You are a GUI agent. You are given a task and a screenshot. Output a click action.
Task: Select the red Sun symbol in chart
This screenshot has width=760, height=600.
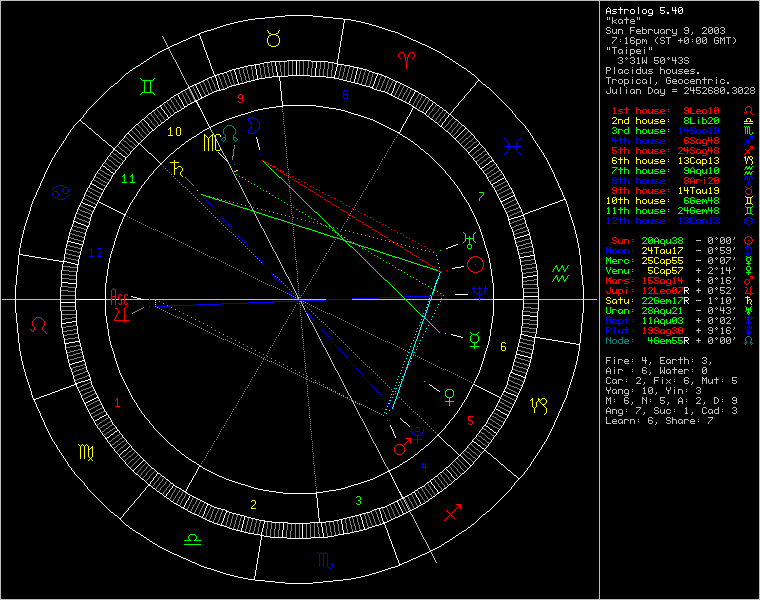coord(475,265)
